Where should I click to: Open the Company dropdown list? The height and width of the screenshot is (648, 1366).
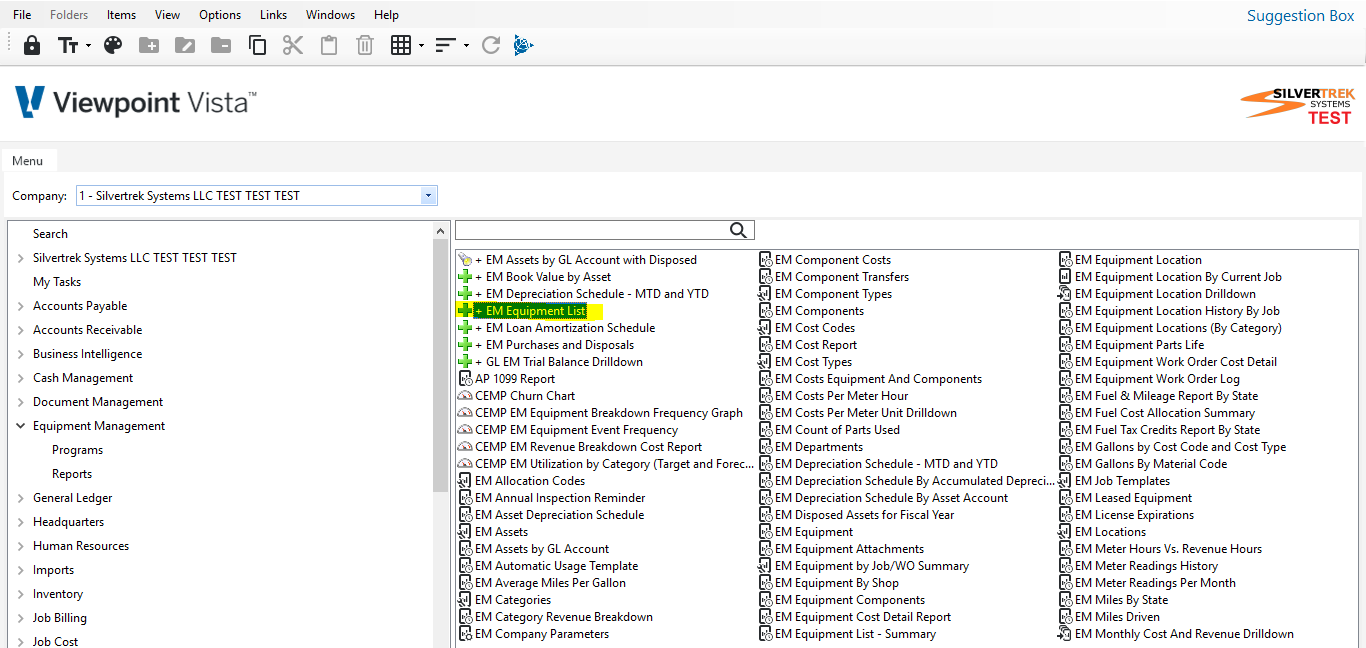[429, 196]
